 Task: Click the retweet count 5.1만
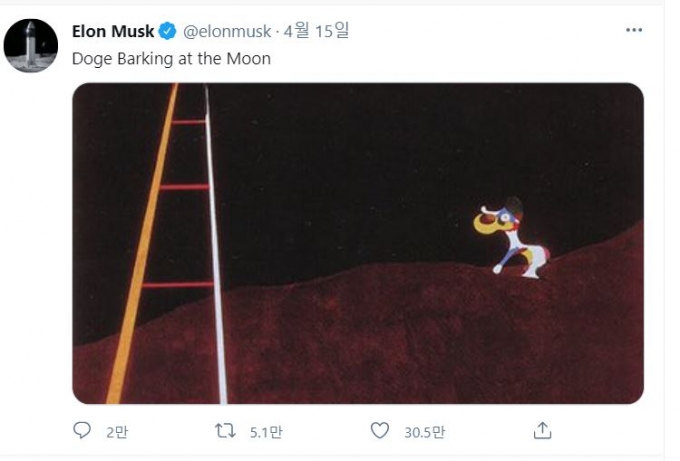[x=265, y=432]
